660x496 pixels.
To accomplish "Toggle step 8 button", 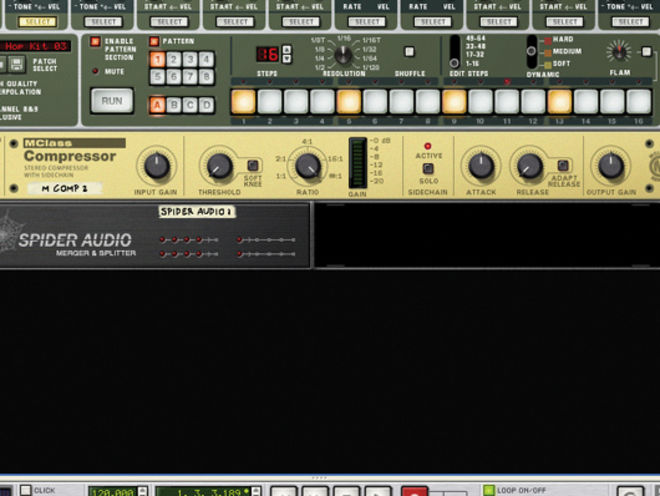I will [x=428, y=101].
